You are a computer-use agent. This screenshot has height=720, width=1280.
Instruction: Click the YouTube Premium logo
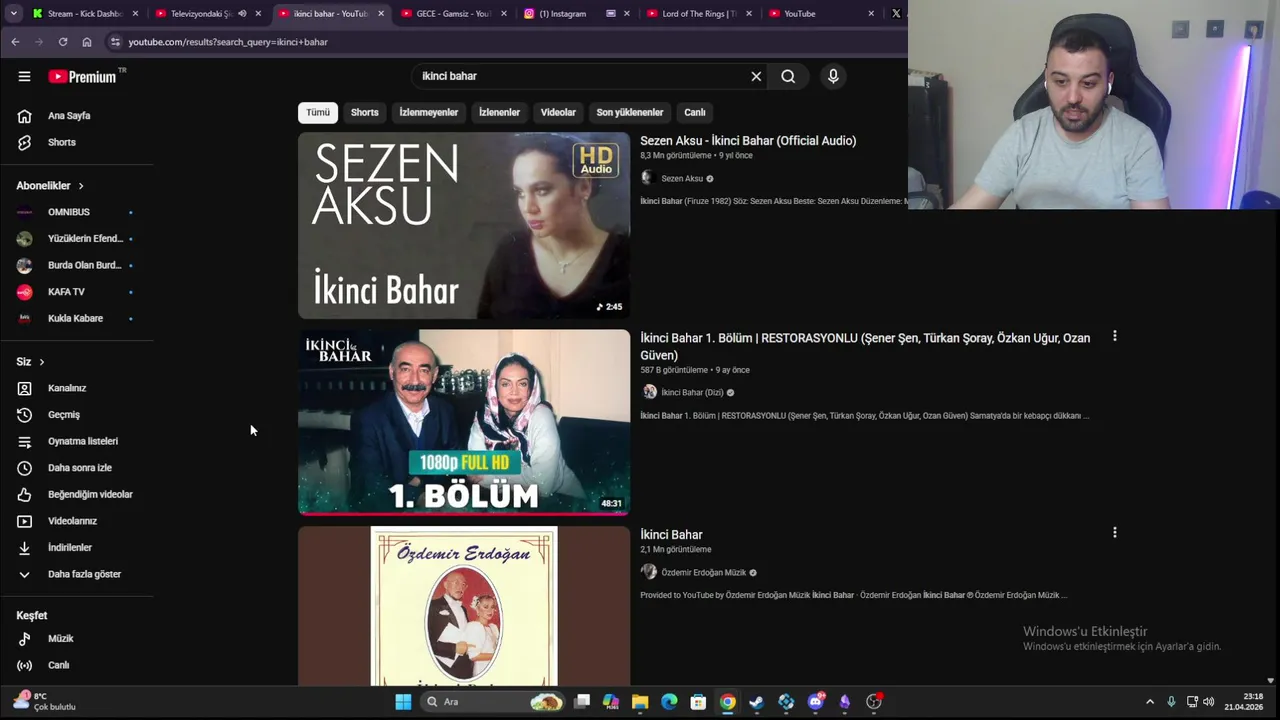(82, 77)
